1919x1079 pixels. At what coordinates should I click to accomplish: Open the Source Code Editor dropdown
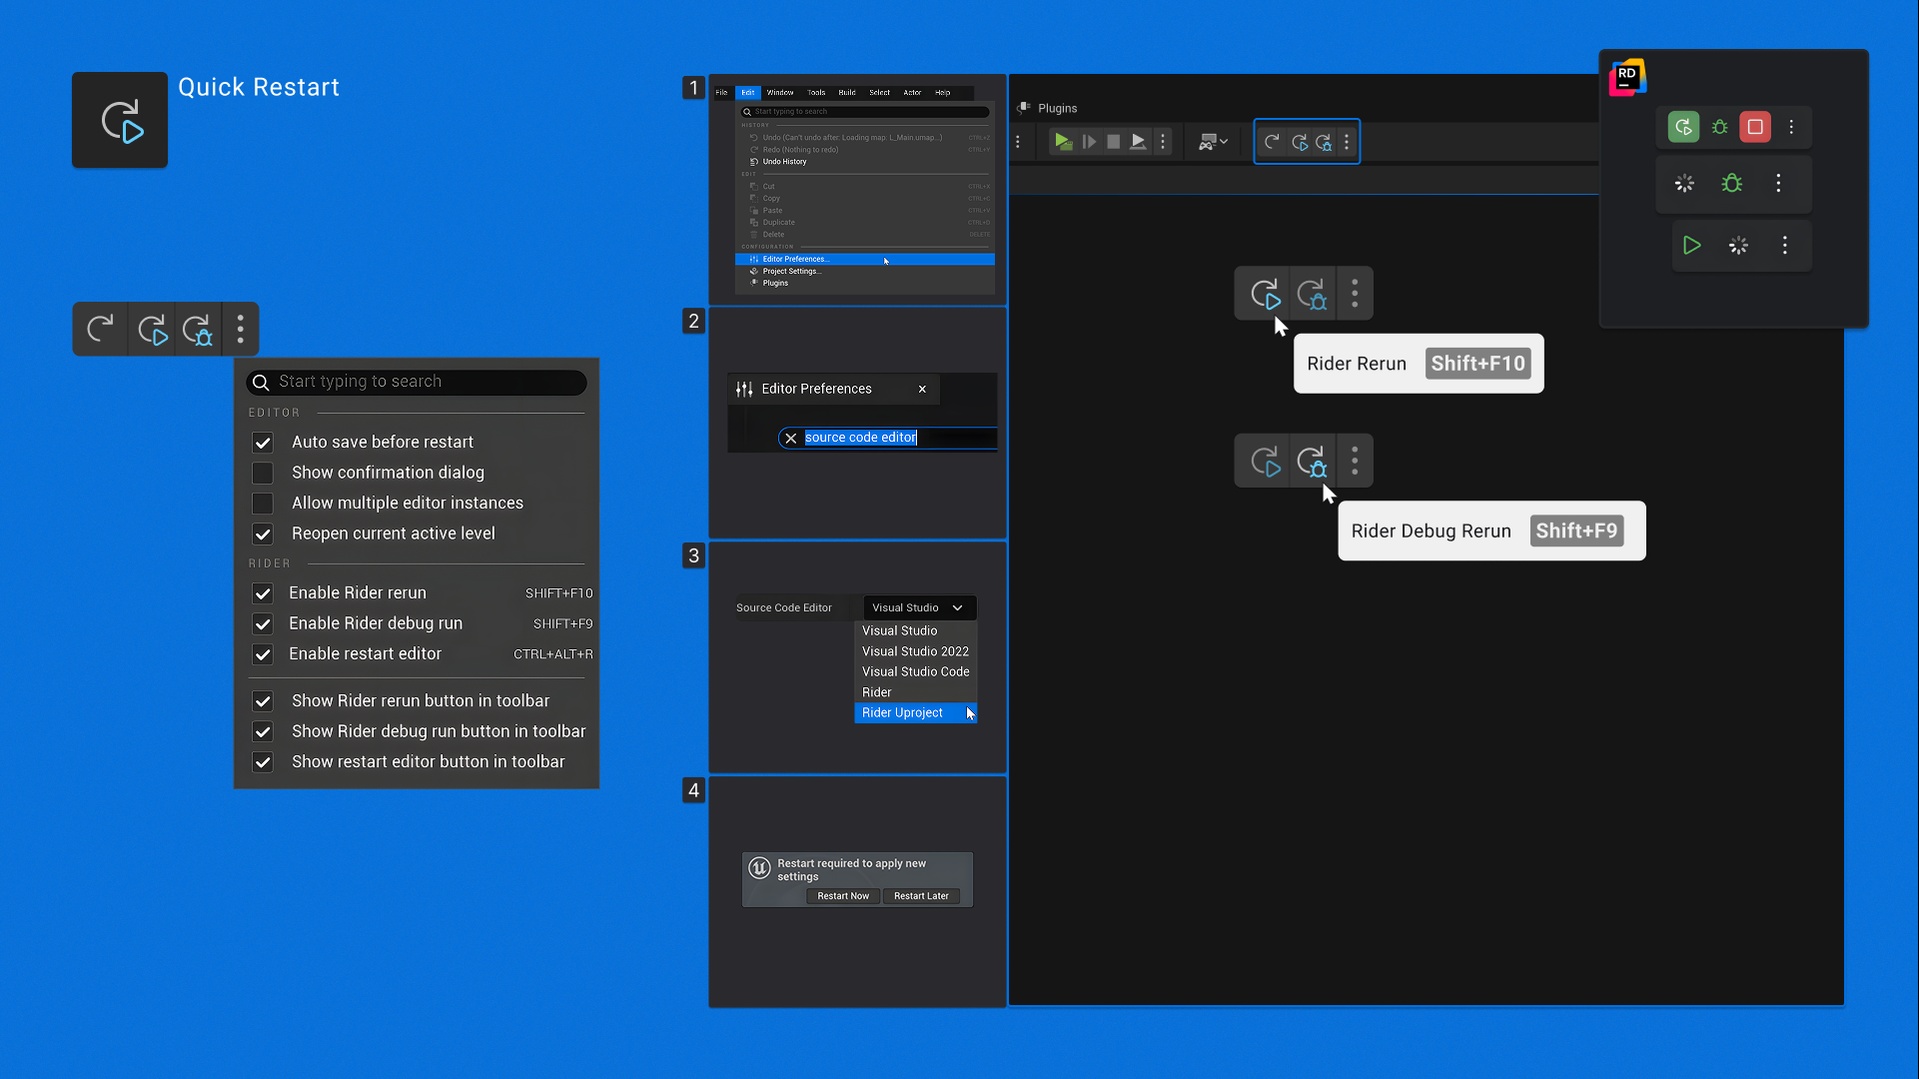pyautogui.click(x=919, y=608)
